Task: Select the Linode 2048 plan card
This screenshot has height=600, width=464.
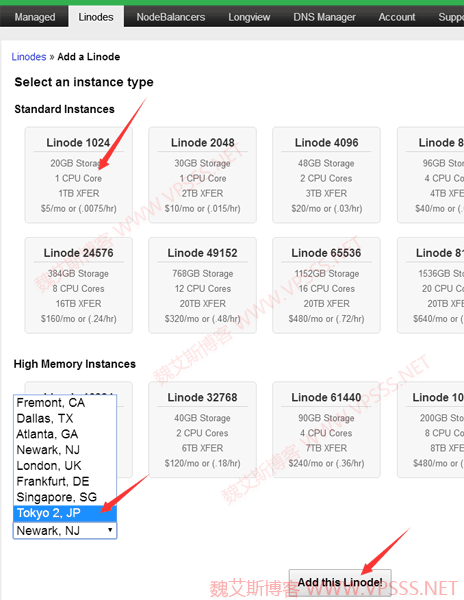Action: (202, 175)
